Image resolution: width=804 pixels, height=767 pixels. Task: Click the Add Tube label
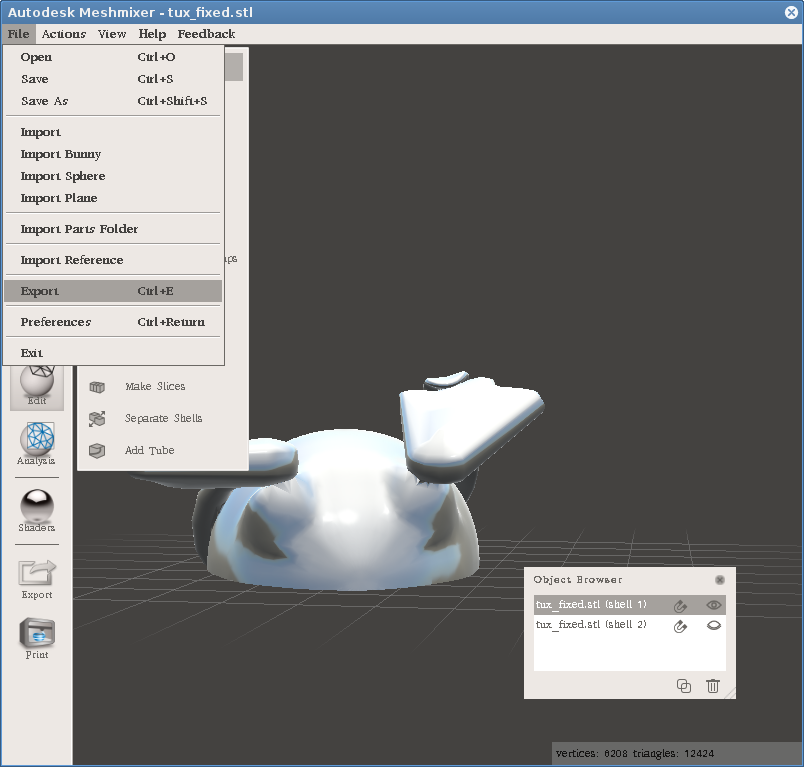pos(150,450)
